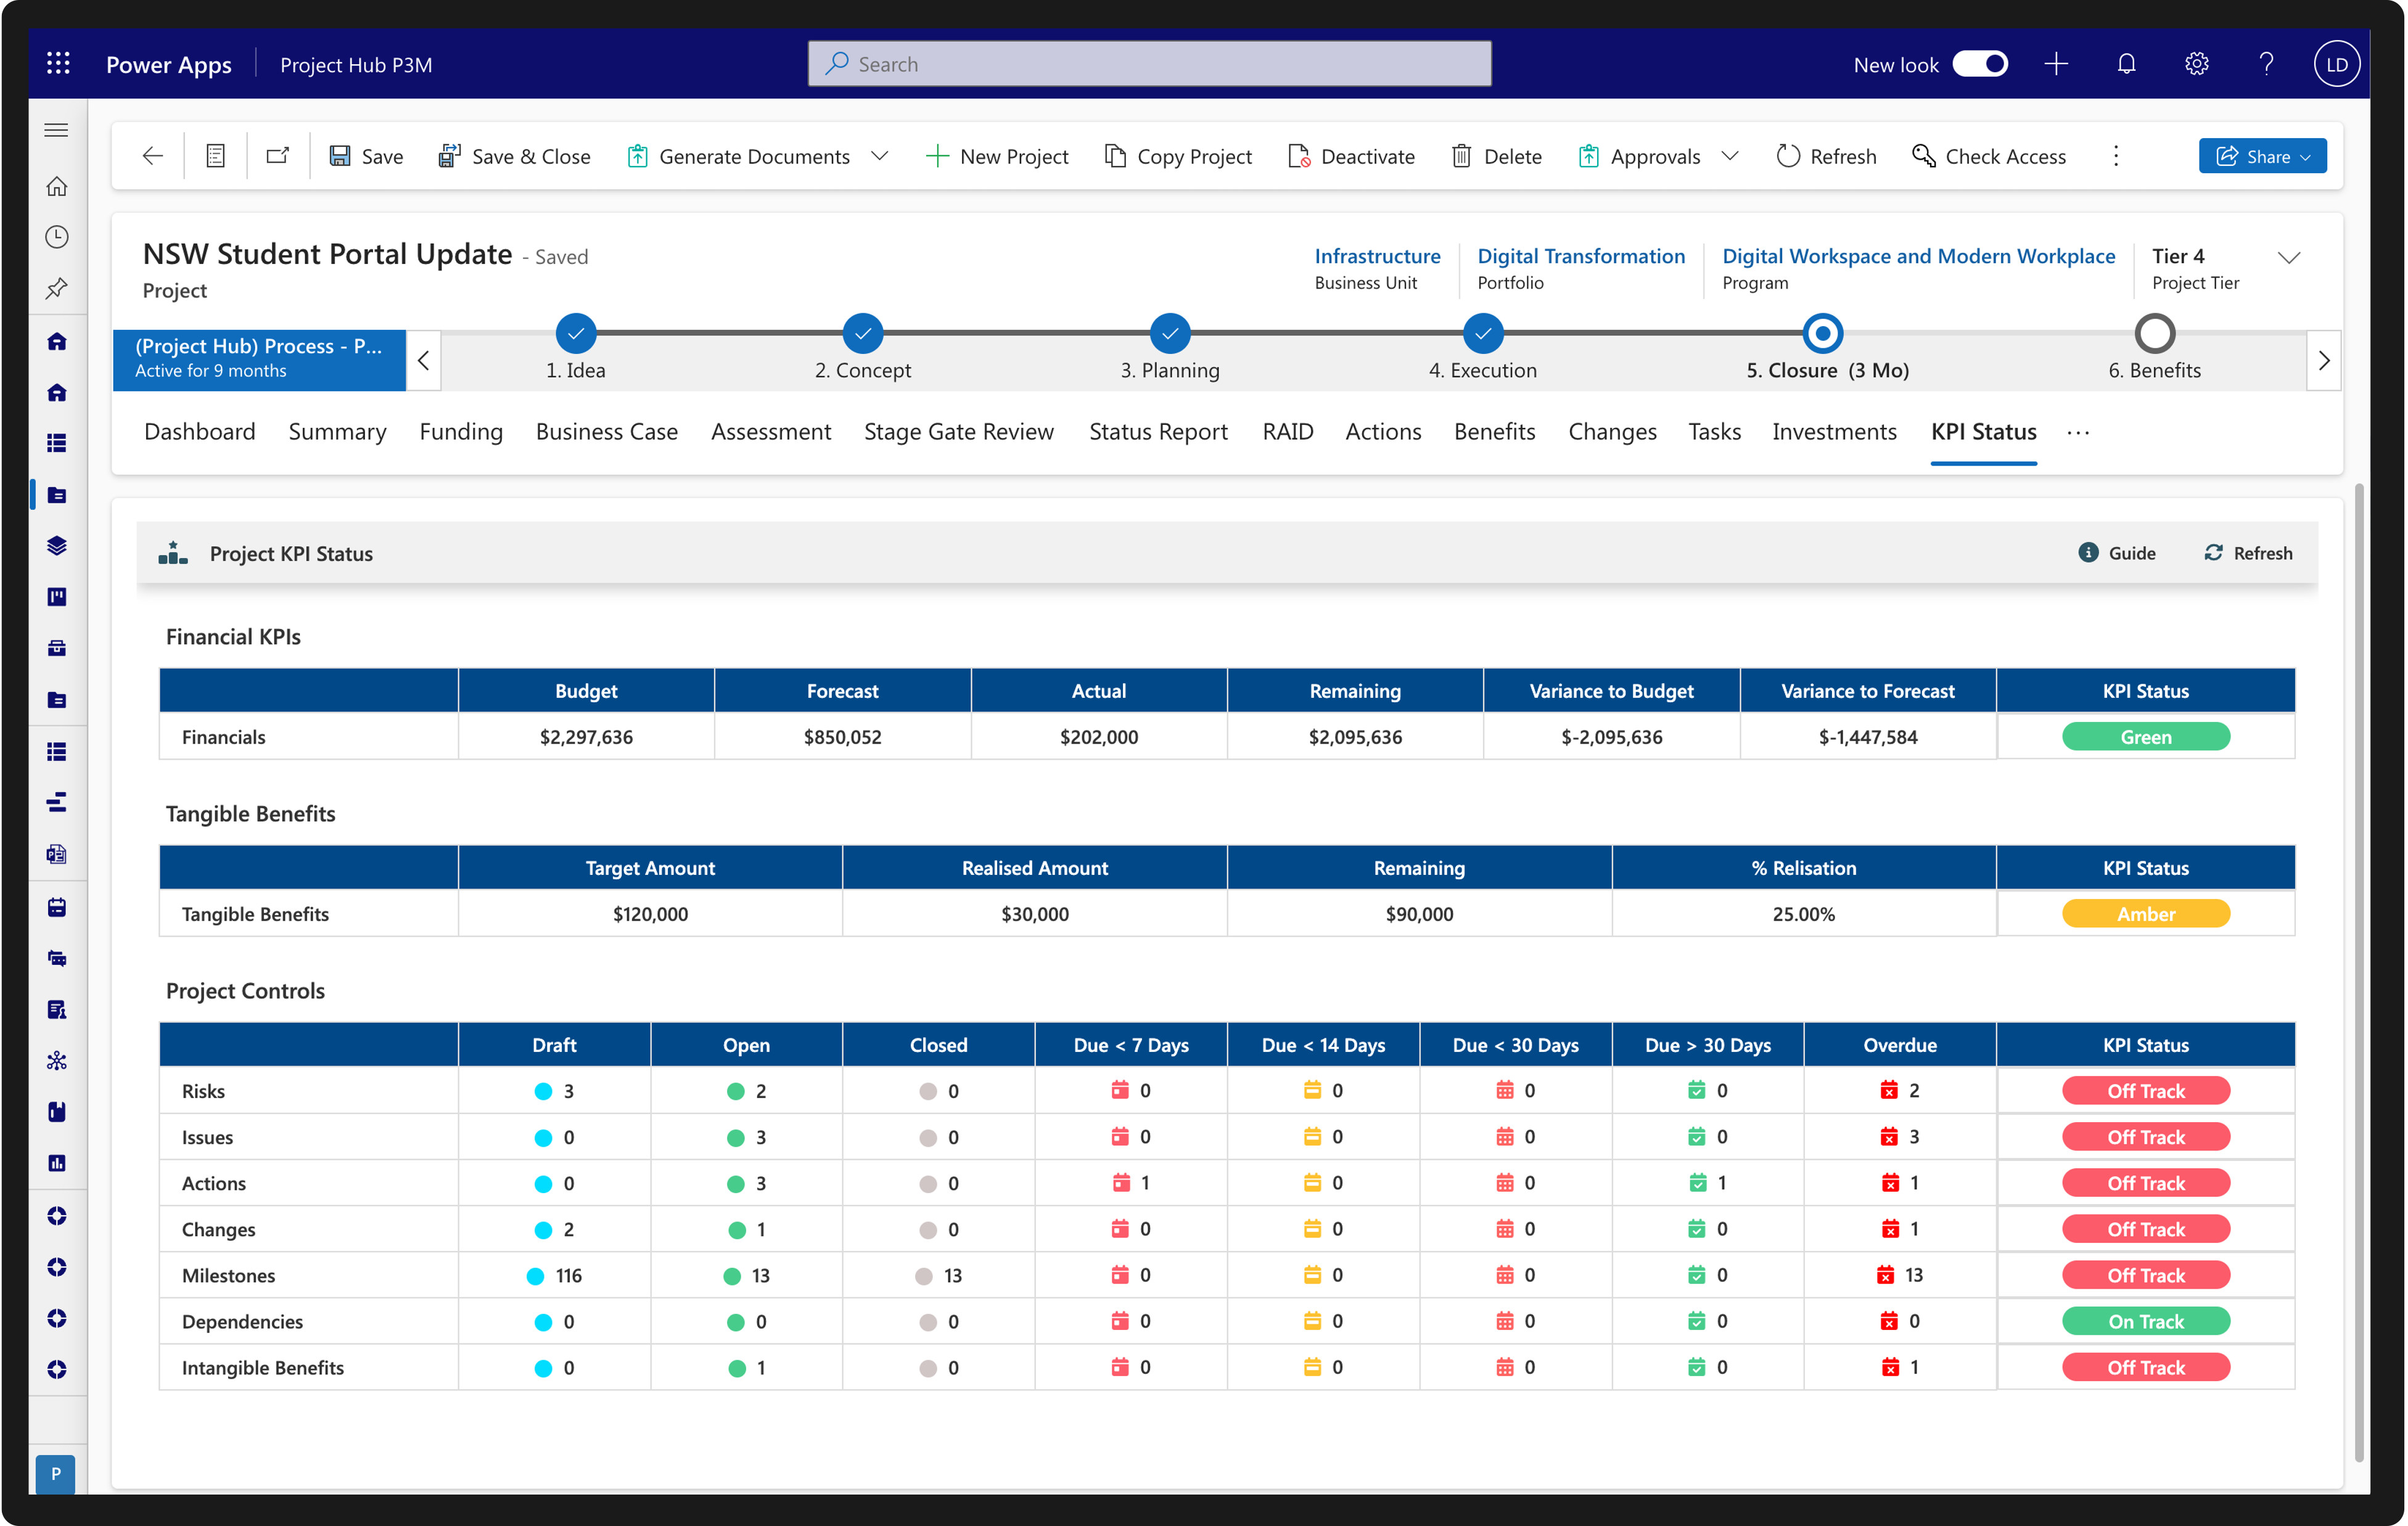
Task: Open the Stage Gate Review tab
Action: [958, 432]
